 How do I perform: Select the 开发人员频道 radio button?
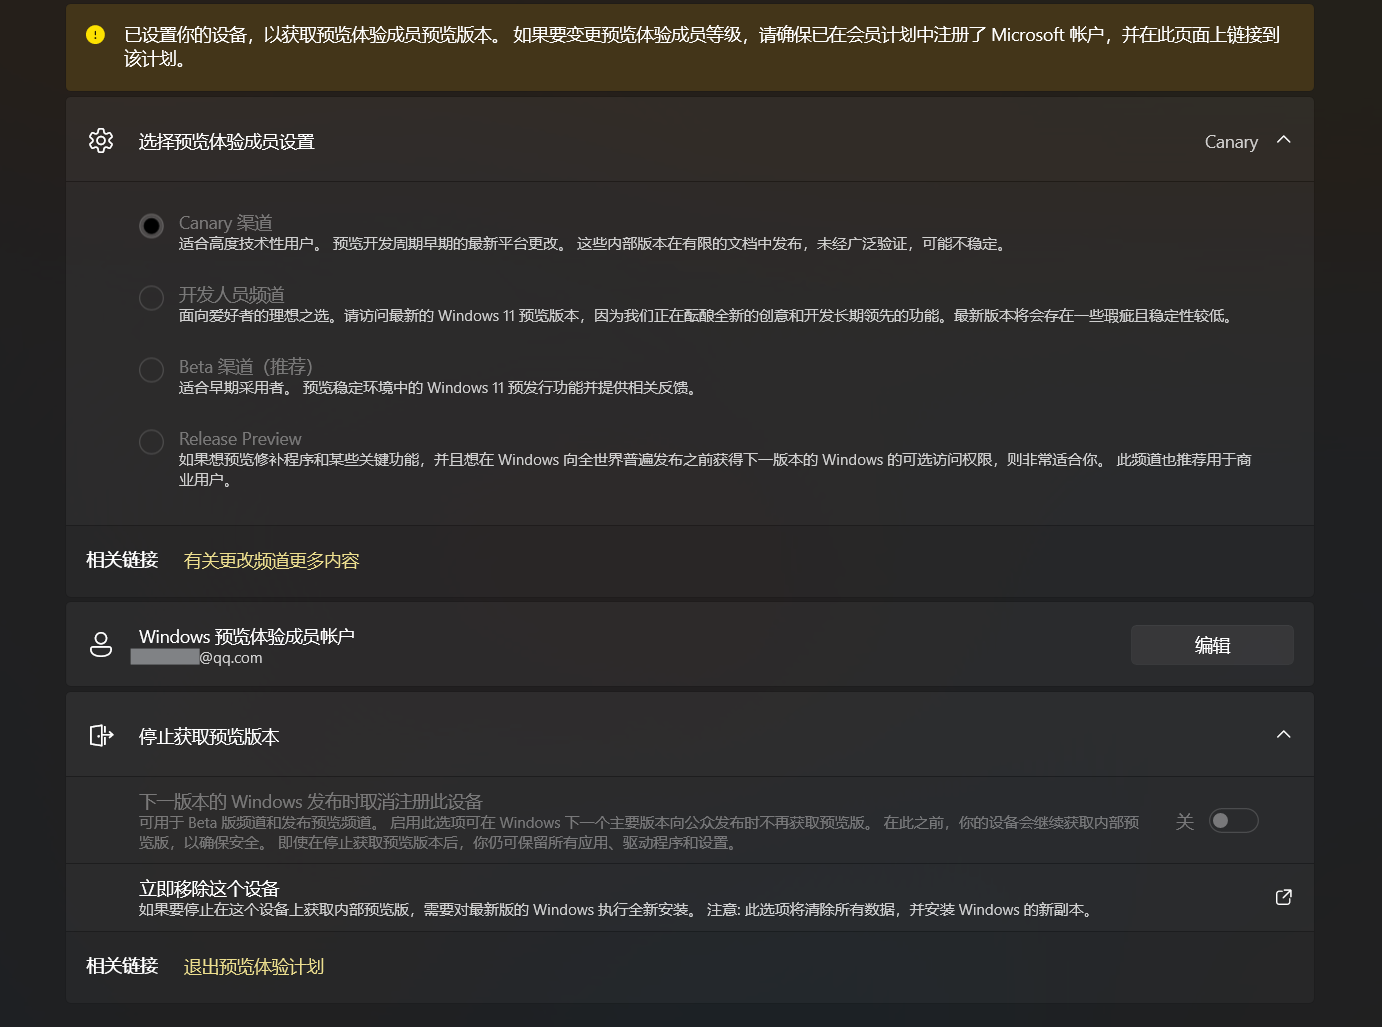[151, 298]
